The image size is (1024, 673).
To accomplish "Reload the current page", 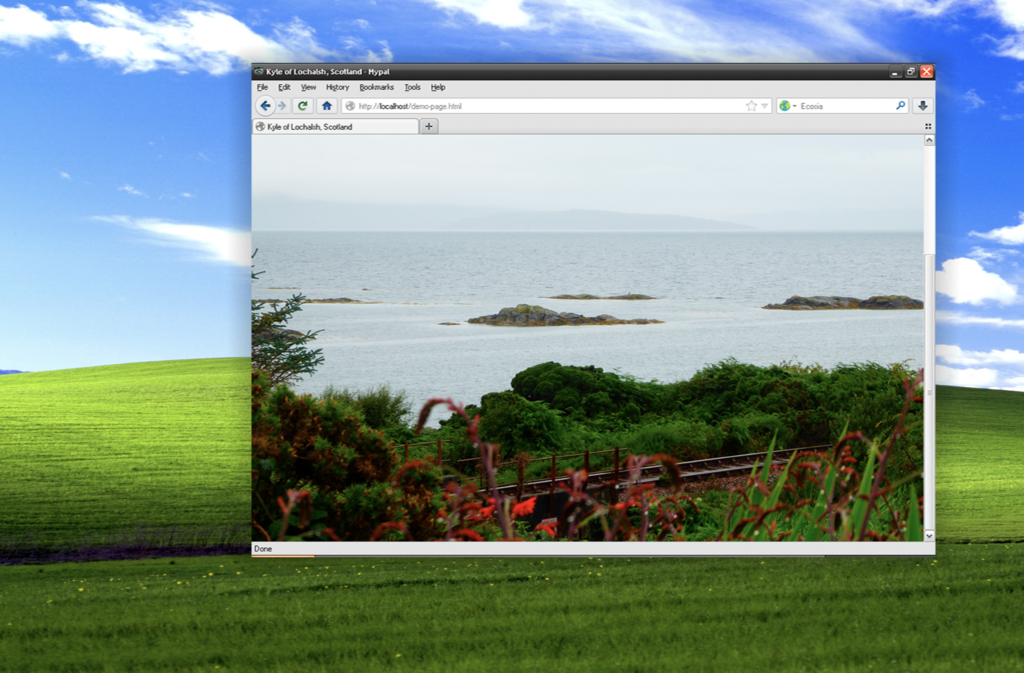I will coord(304,105).
